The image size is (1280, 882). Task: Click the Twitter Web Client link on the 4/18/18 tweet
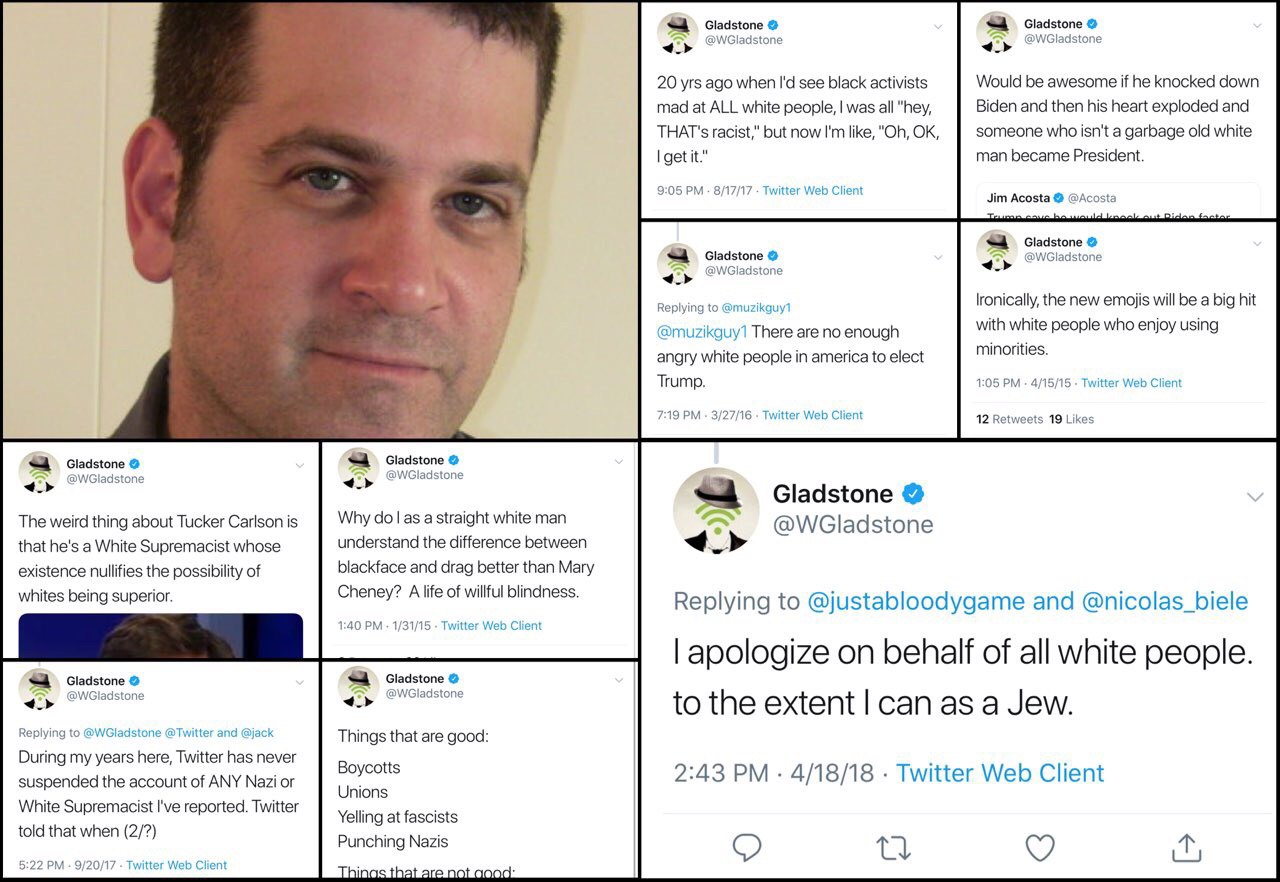click(x=1000, y=773)
